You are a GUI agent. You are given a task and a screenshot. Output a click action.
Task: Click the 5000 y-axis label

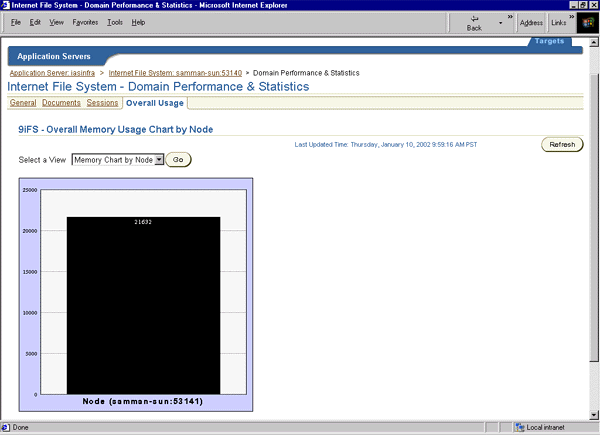[x=31, y=354]
